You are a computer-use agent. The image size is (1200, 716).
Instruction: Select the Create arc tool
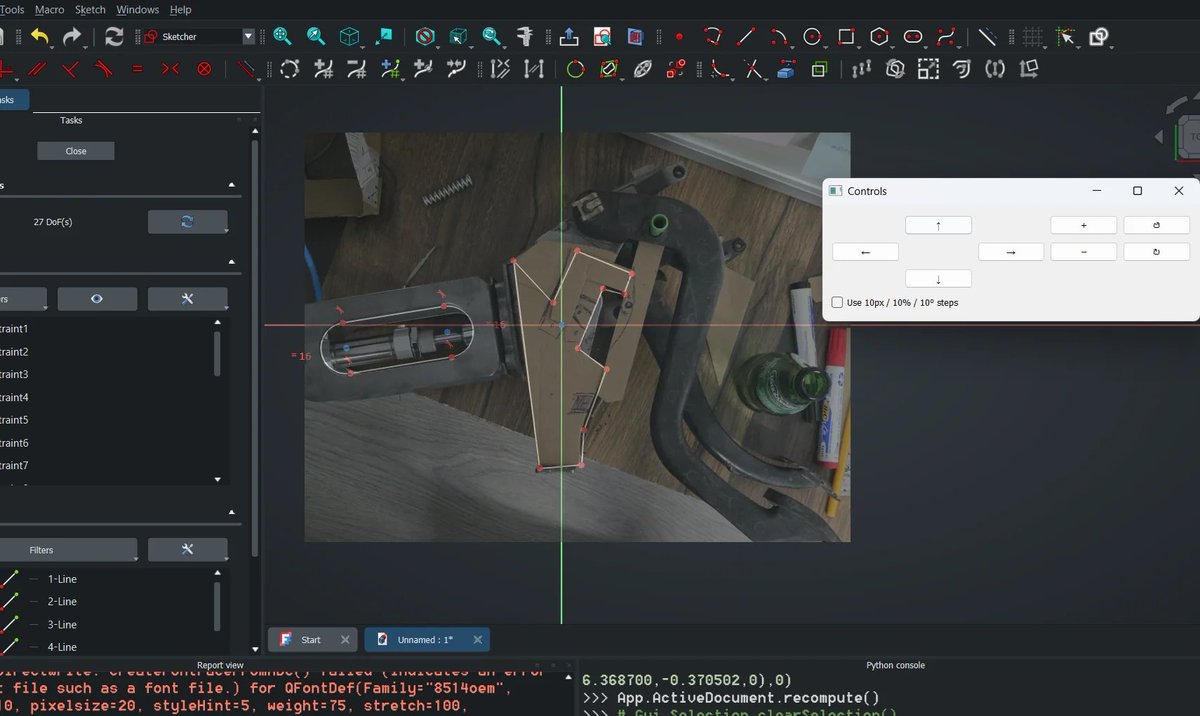[780, 36]
